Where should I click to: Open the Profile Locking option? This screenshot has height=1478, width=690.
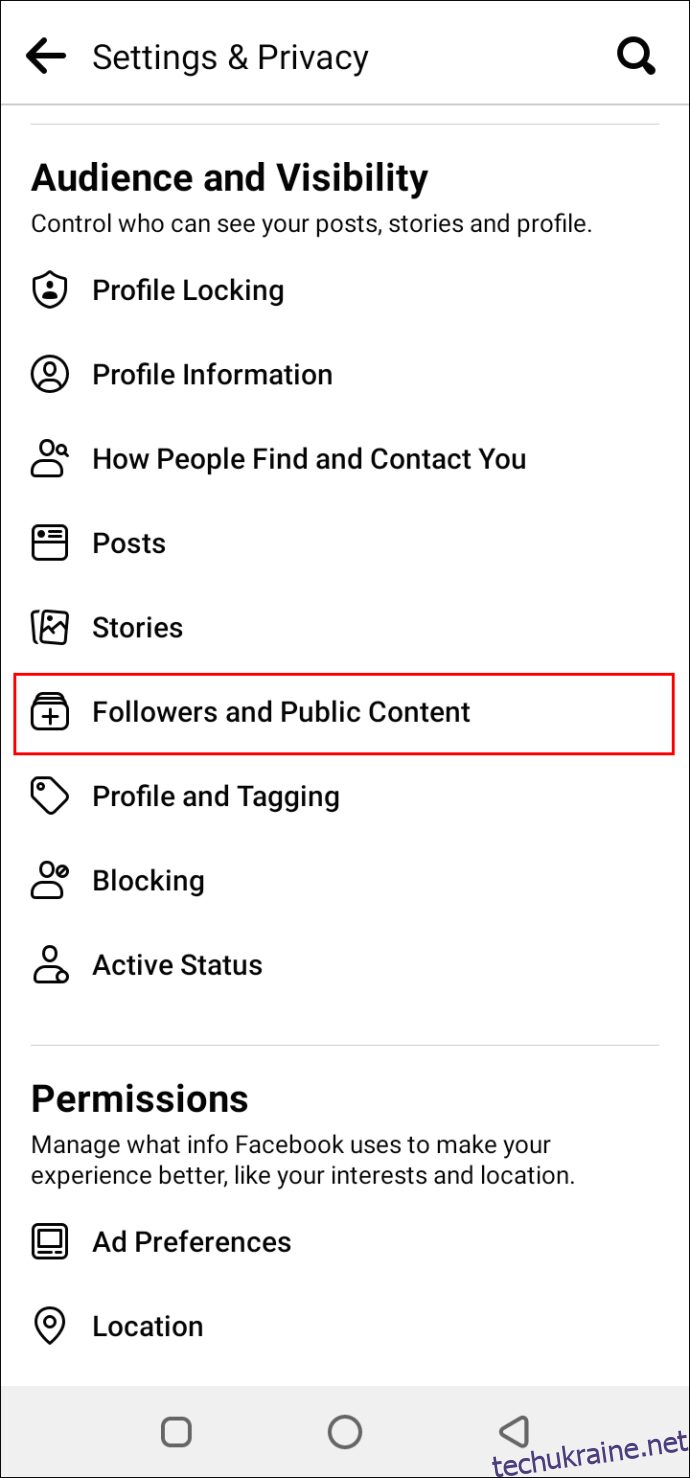click(344, 291)
